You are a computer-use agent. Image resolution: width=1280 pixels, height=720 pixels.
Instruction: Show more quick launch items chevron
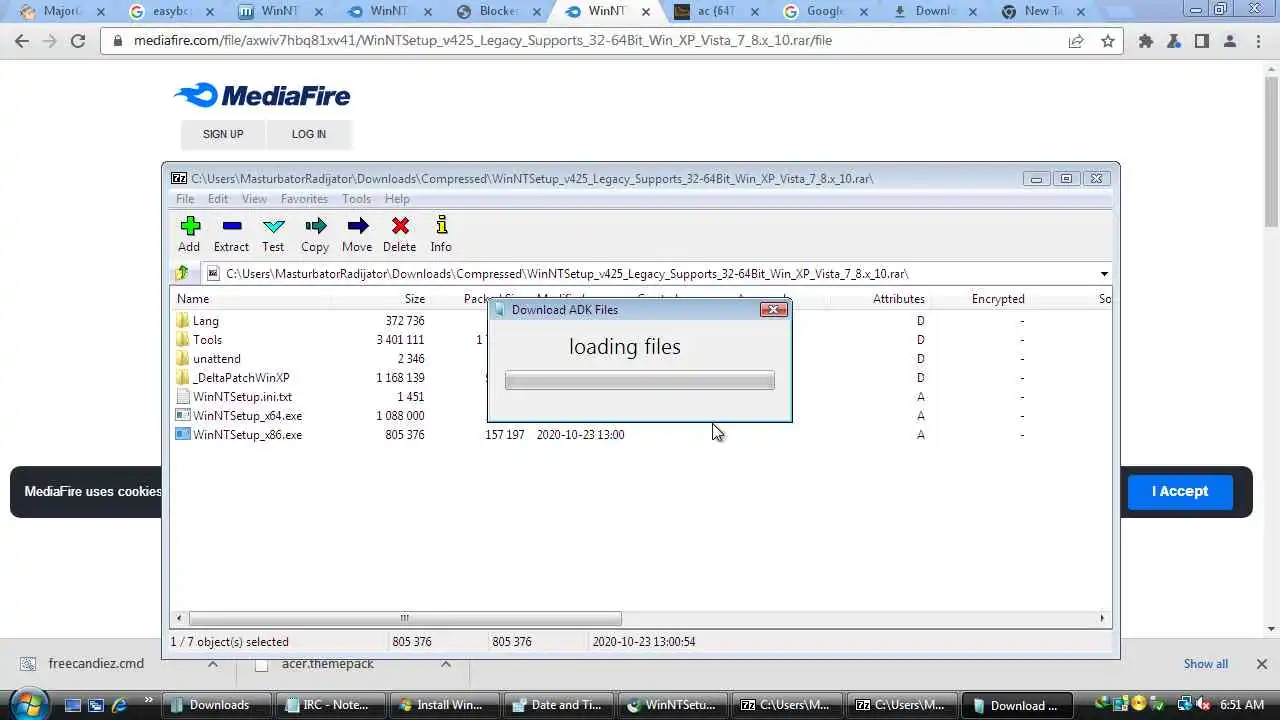click(149, 700)
